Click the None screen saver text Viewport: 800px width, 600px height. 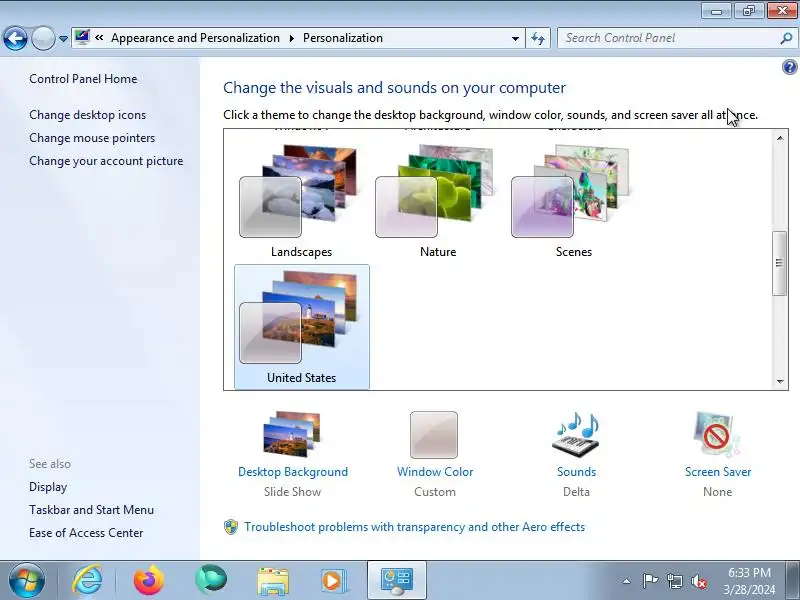(x=717, y=492)
